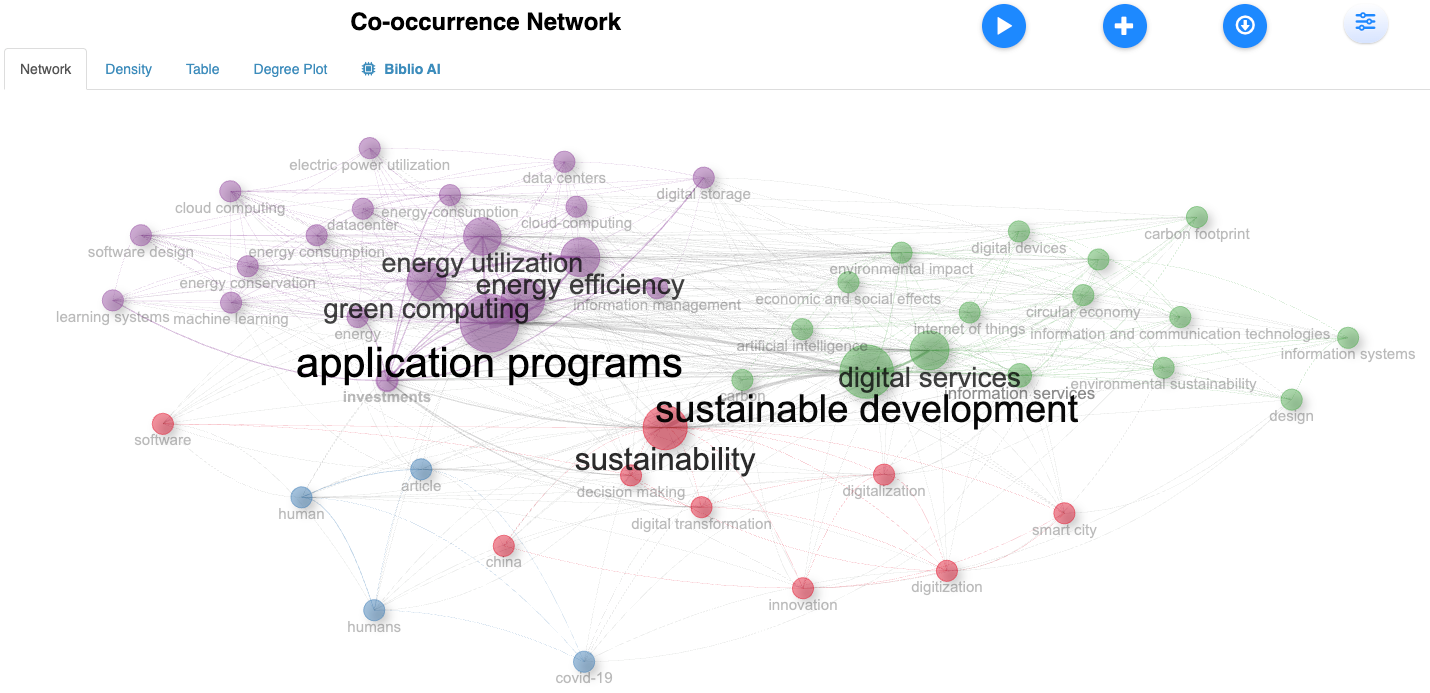Click the blue play run button

point(1004,26)
